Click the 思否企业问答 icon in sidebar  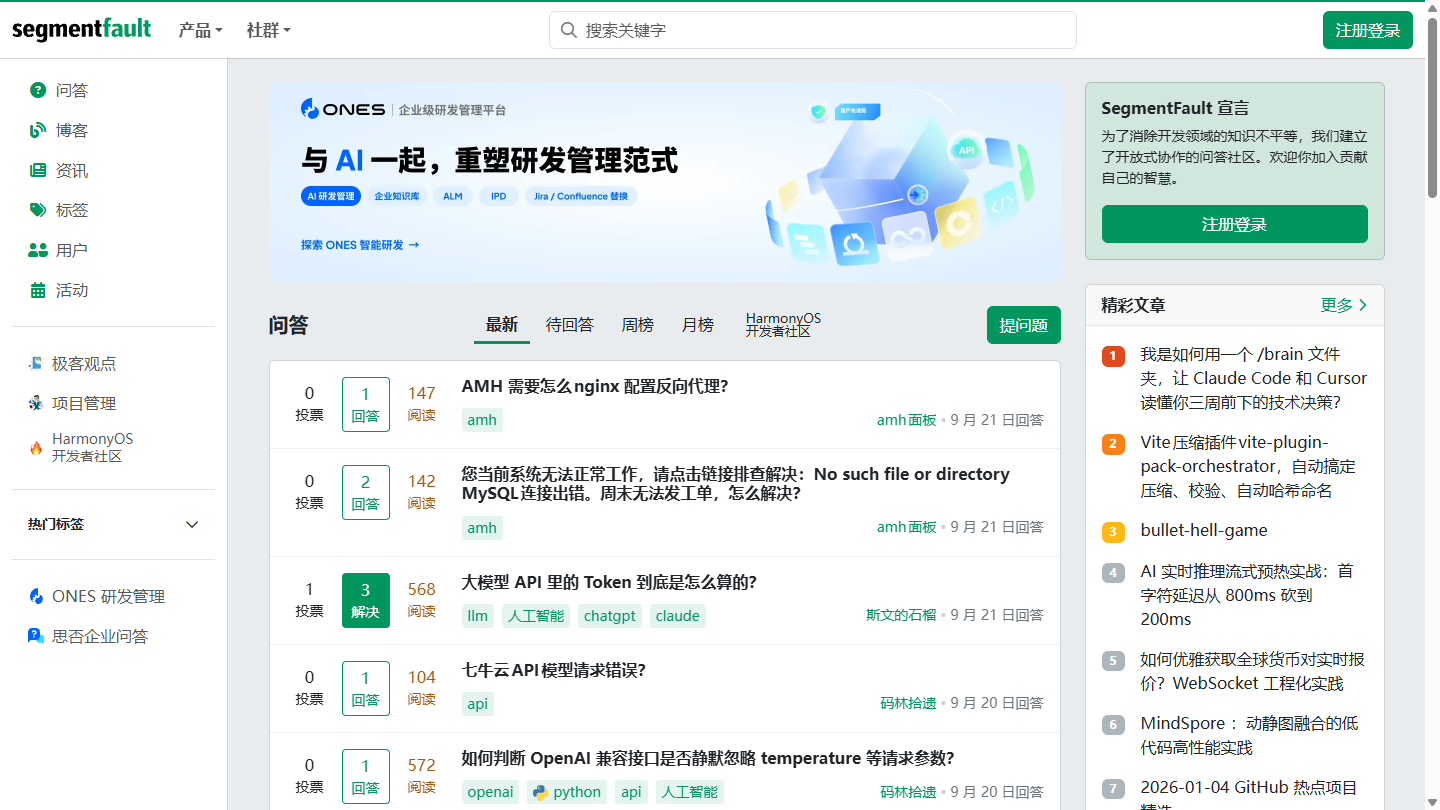pyautogui.click(x=36, y=636)
